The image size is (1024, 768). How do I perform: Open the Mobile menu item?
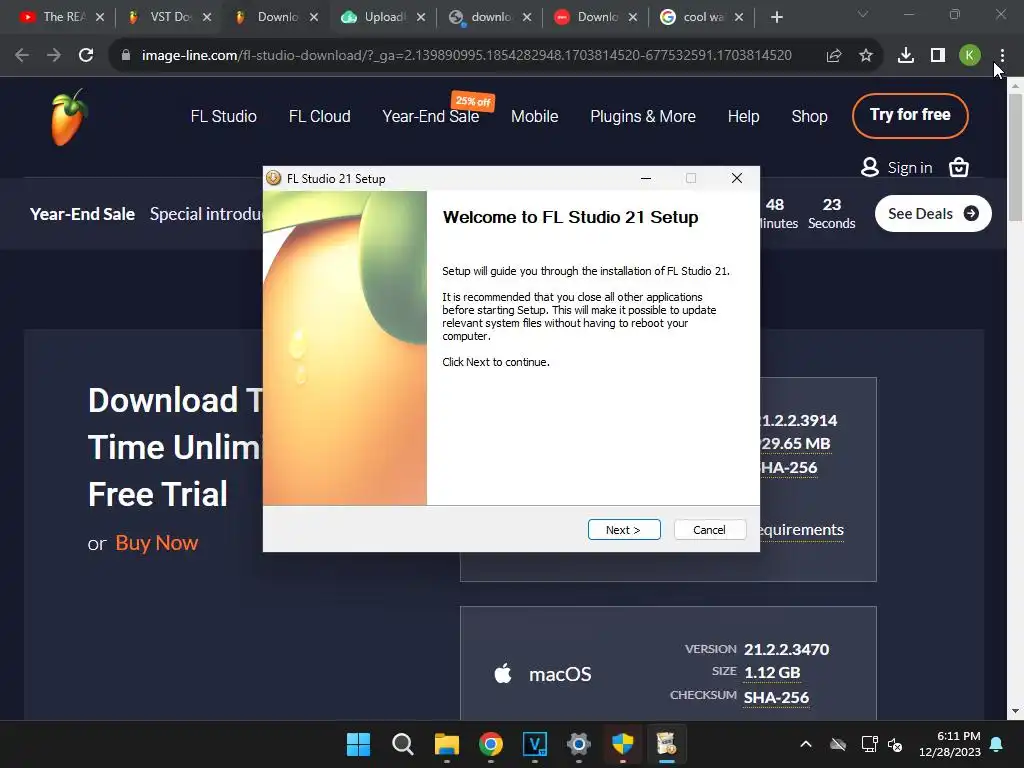coord(534,116)
